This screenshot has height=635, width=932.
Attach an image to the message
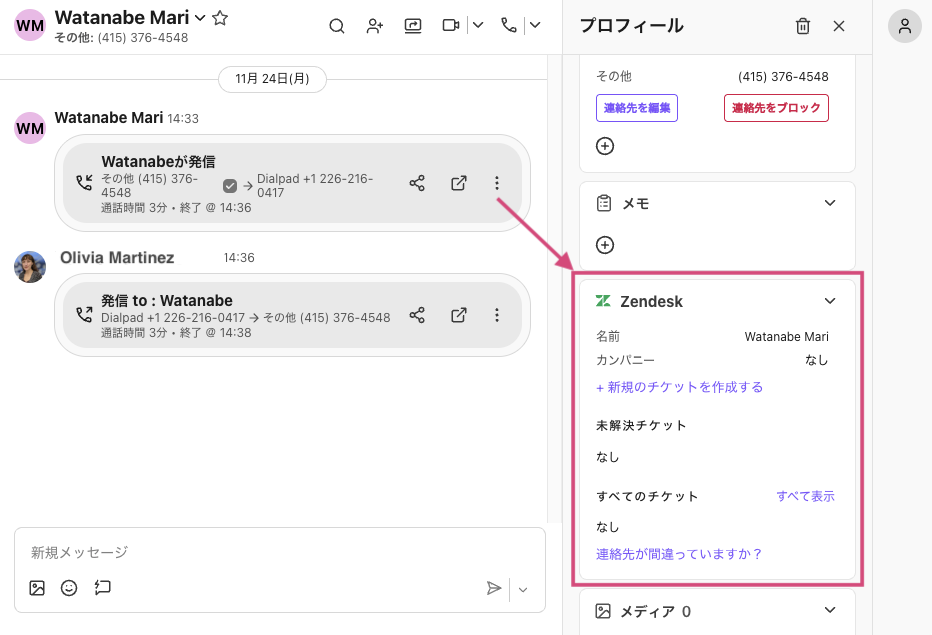click(x=37, y=588)
